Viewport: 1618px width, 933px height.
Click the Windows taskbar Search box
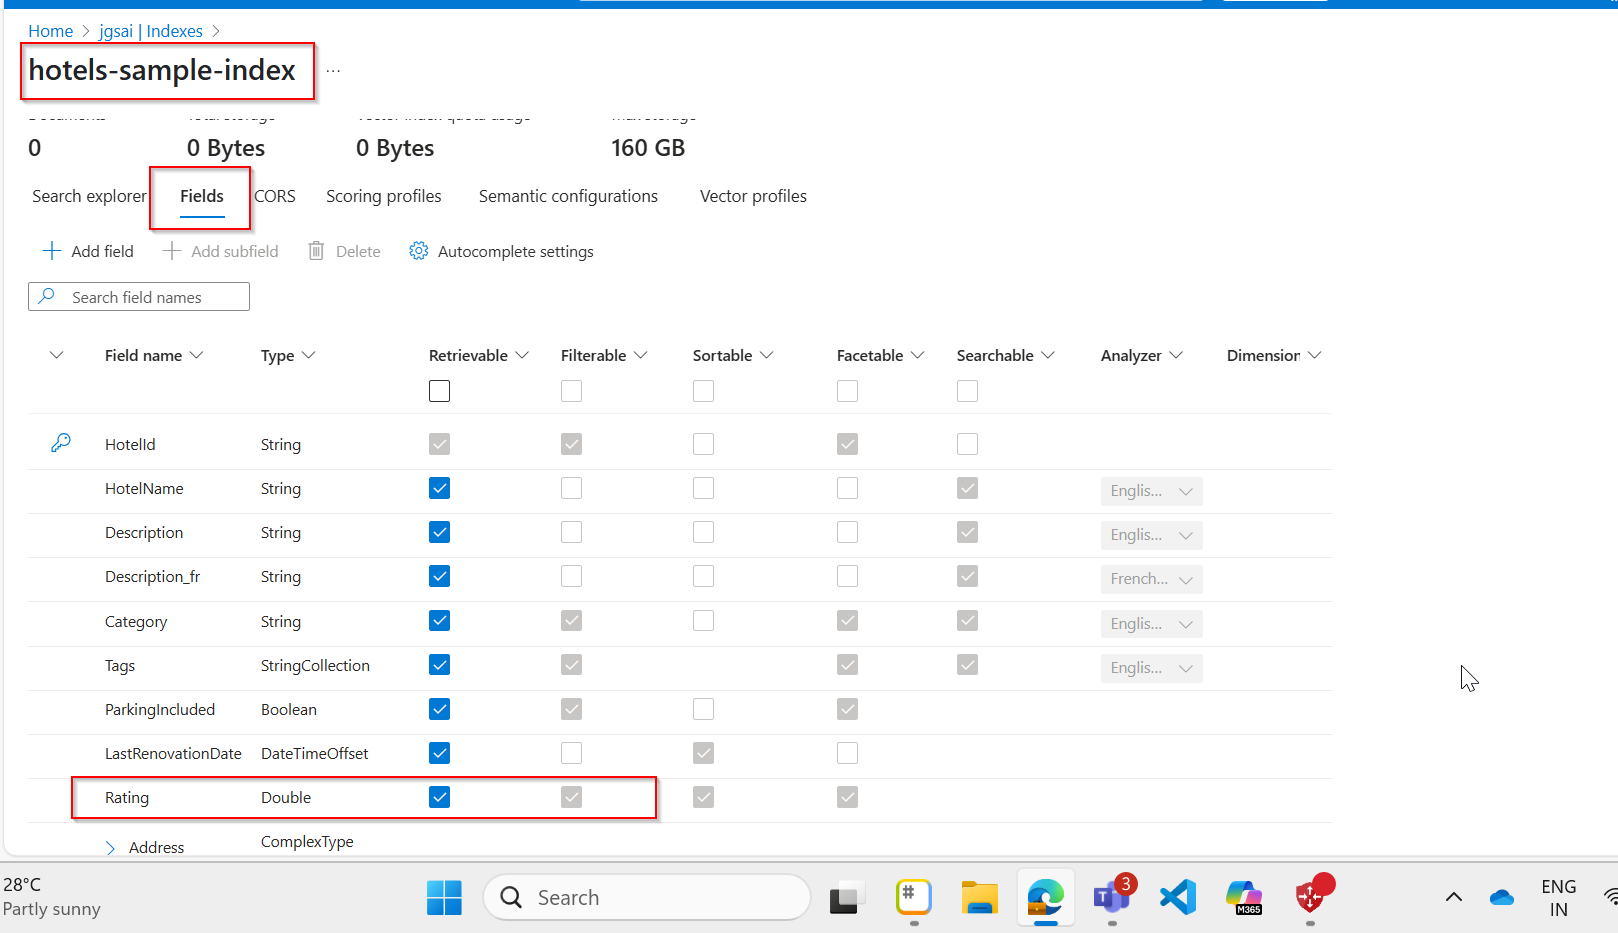[647, 897]
